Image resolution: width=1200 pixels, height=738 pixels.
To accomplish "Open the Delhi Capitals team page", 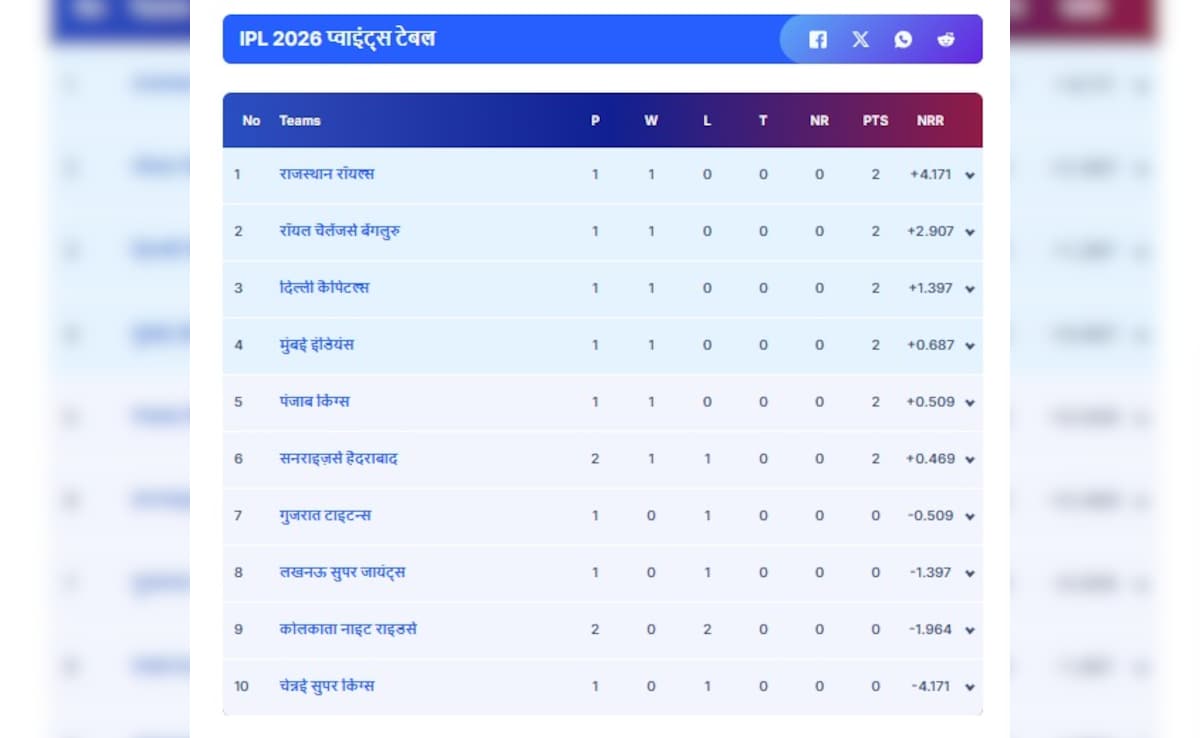I will pos(326,288).
